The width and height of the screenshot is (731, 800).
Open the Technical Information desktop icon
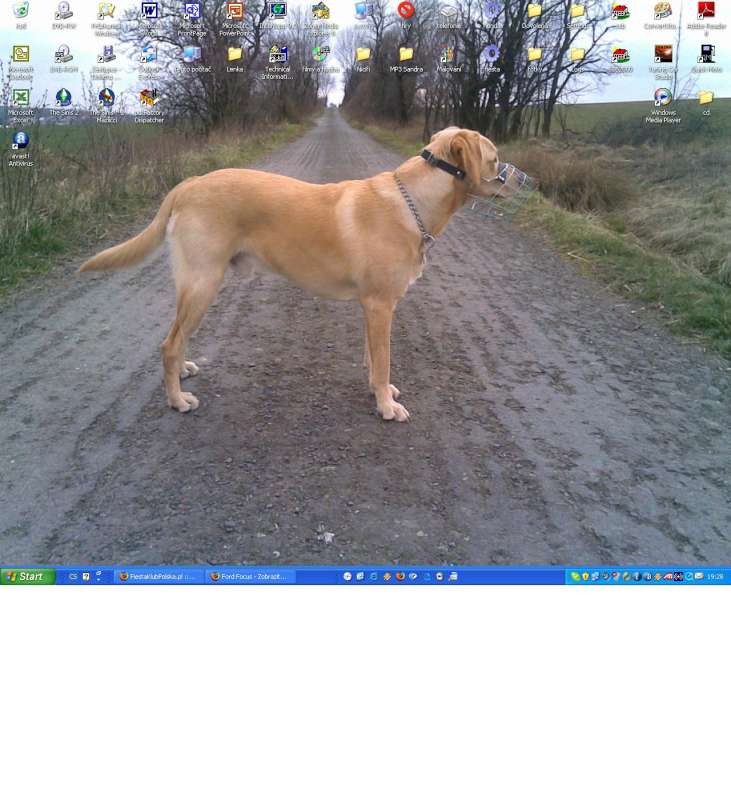pos(278,55)
